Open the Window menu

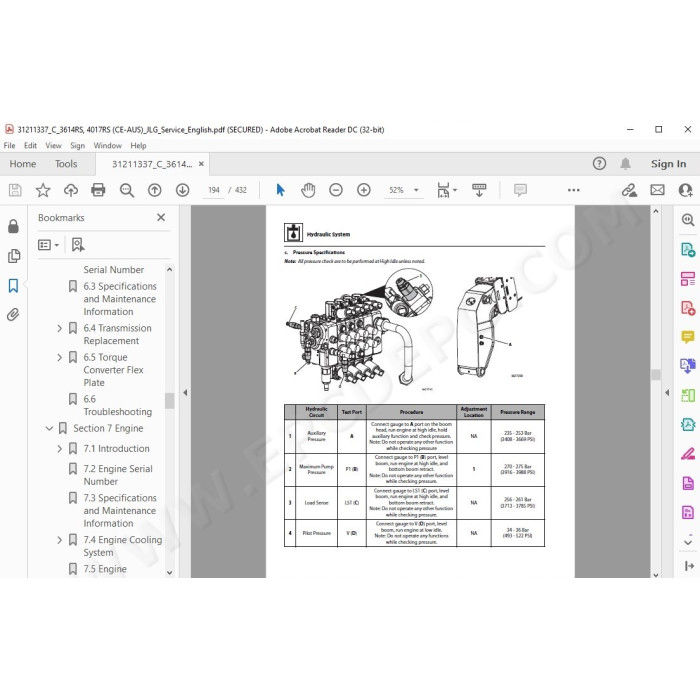tap(108, 146)
